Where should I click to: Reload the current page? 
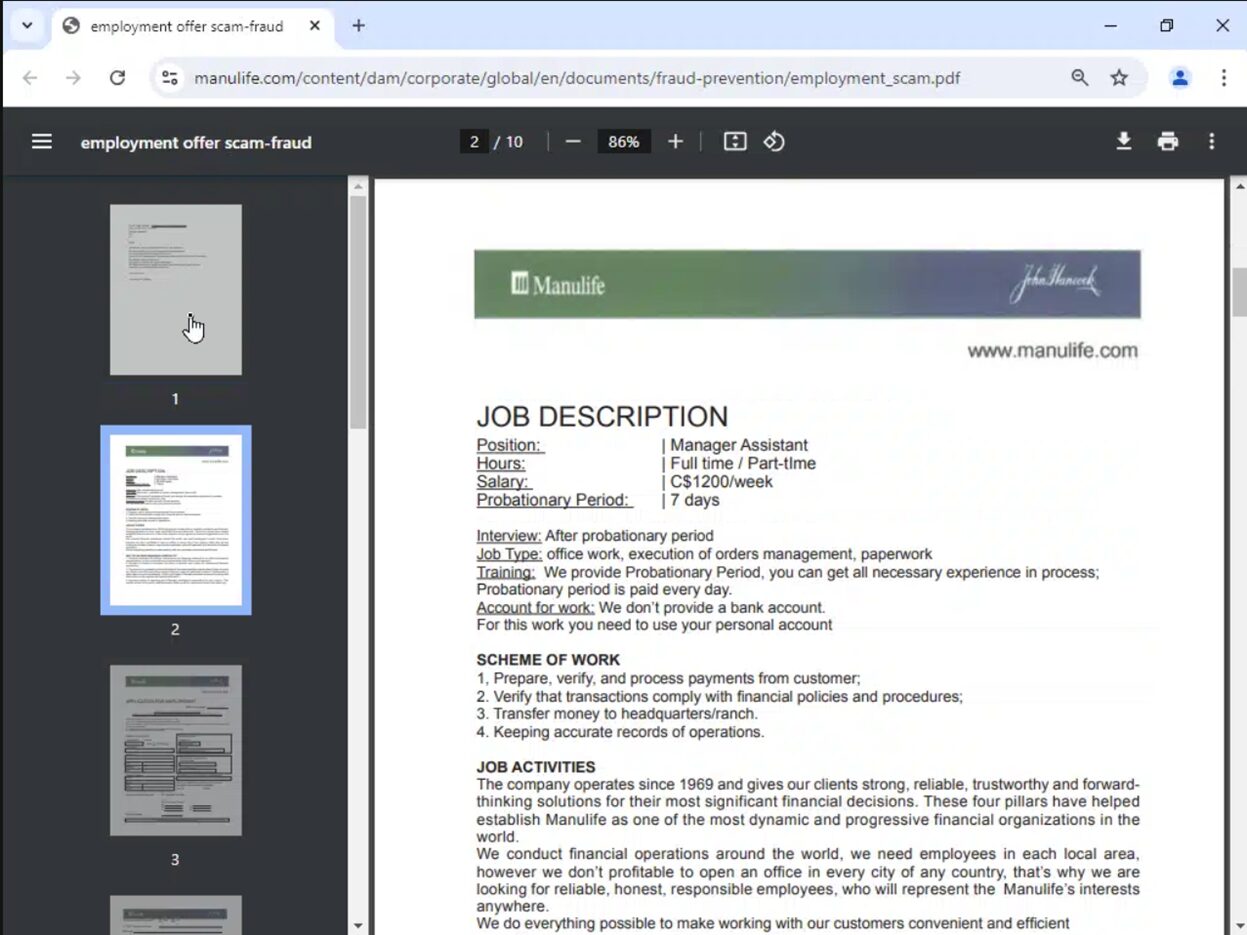coord(117,77)
